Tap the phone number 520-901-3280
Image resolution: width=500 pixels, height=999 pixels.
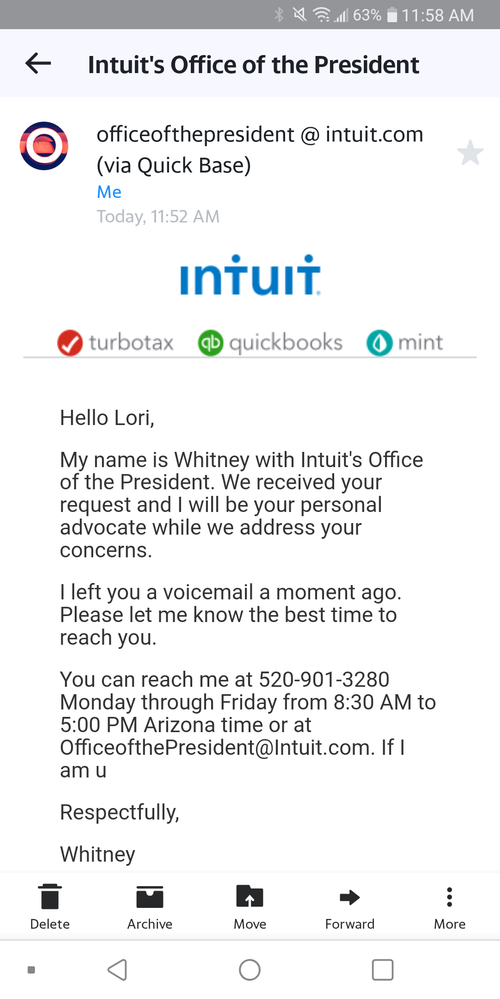pos(324,679)
